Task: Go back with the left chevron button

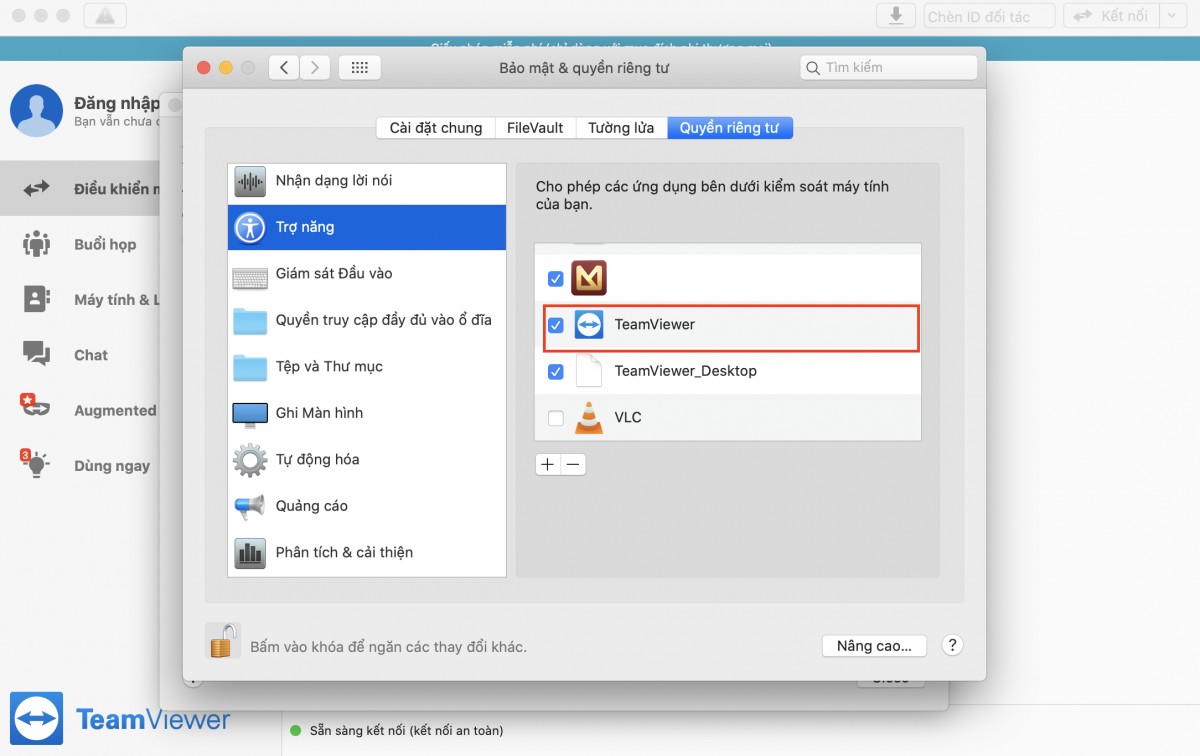Action: coord(284,67)
